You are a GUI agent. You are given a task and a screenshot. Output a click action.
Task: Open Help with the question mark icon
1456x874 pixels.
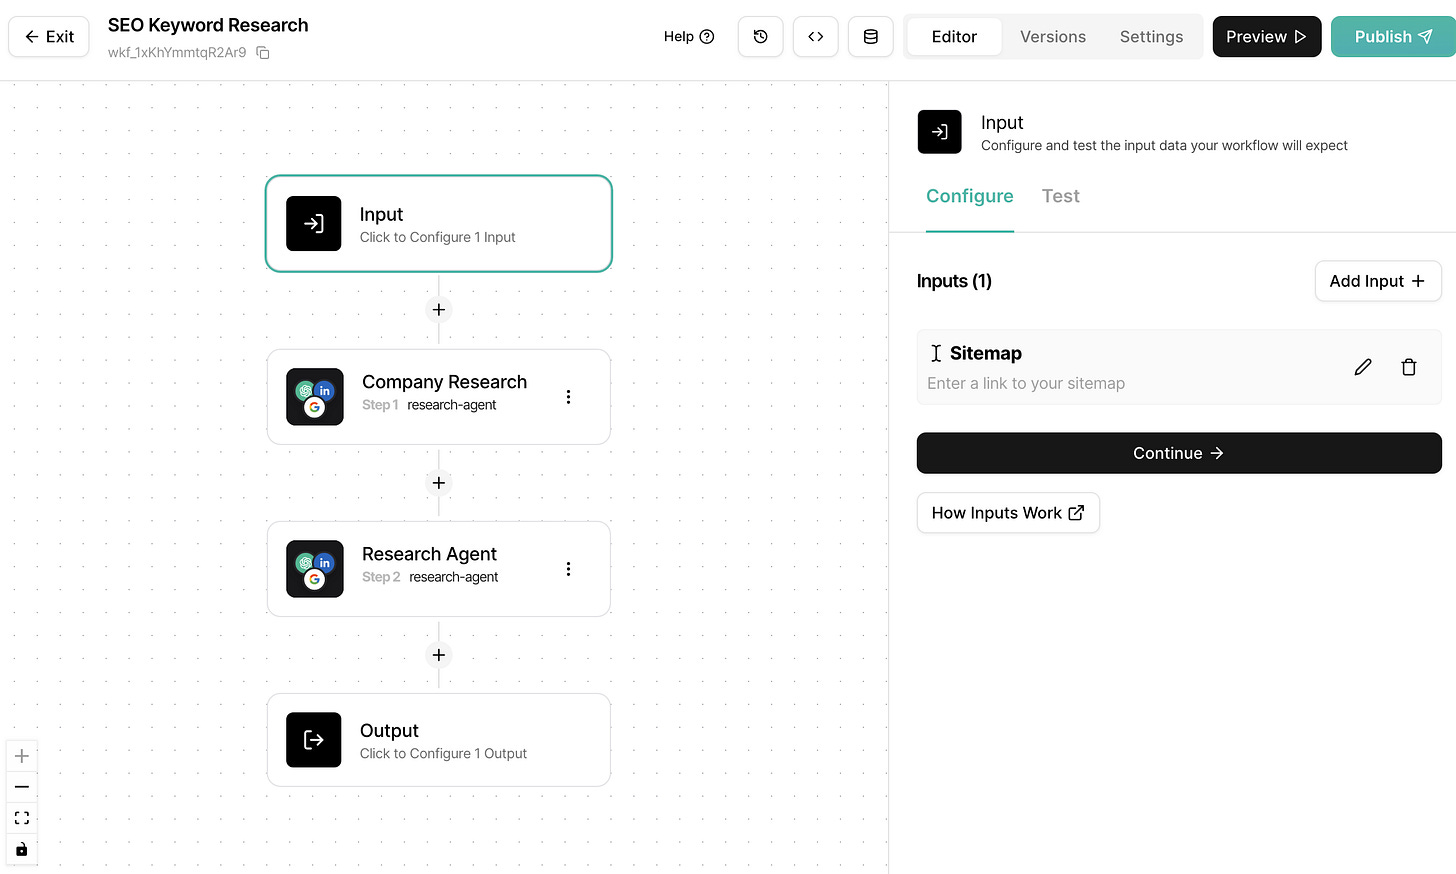click(x=706, y=36)
